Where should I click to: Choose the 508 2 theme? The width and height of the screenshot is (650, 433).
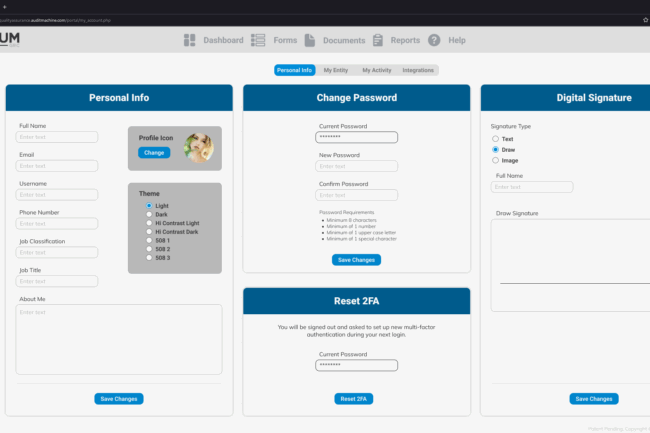(149, 249)
